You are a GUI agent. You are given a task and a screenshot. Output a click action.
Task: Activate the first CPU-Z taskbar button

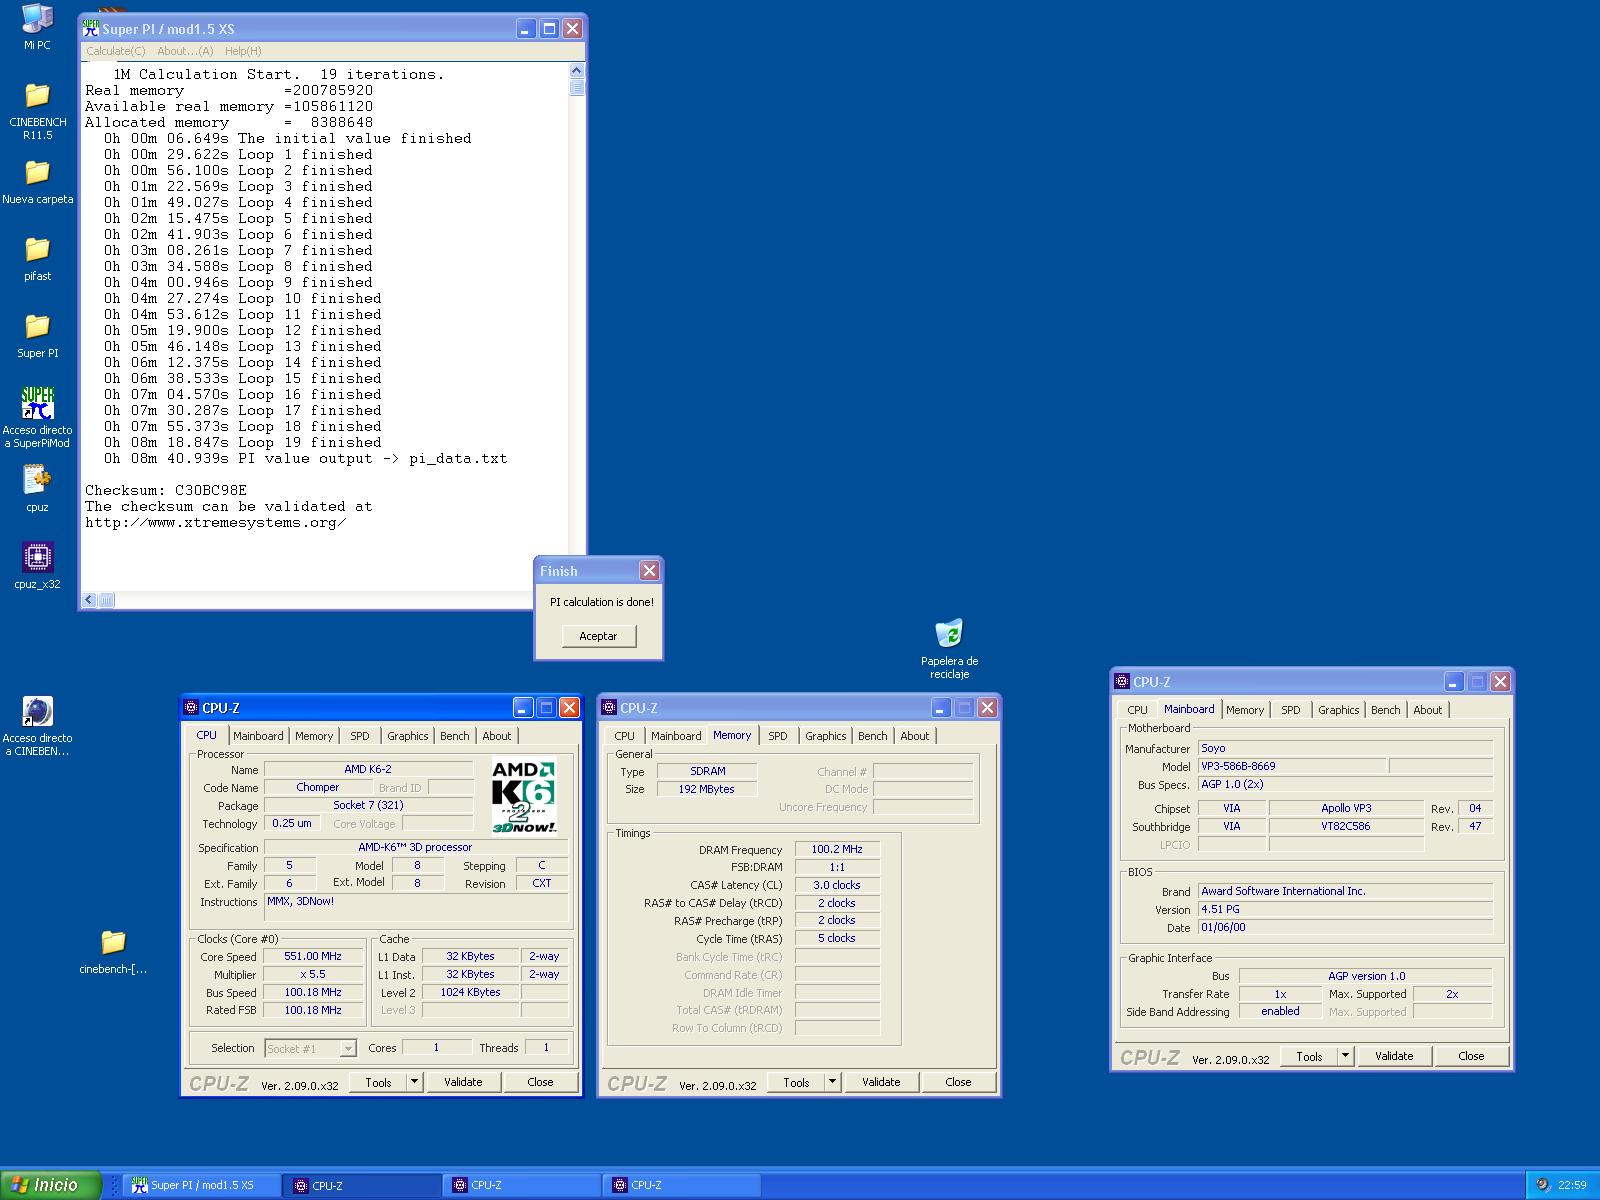click(x=361, y=1185)
